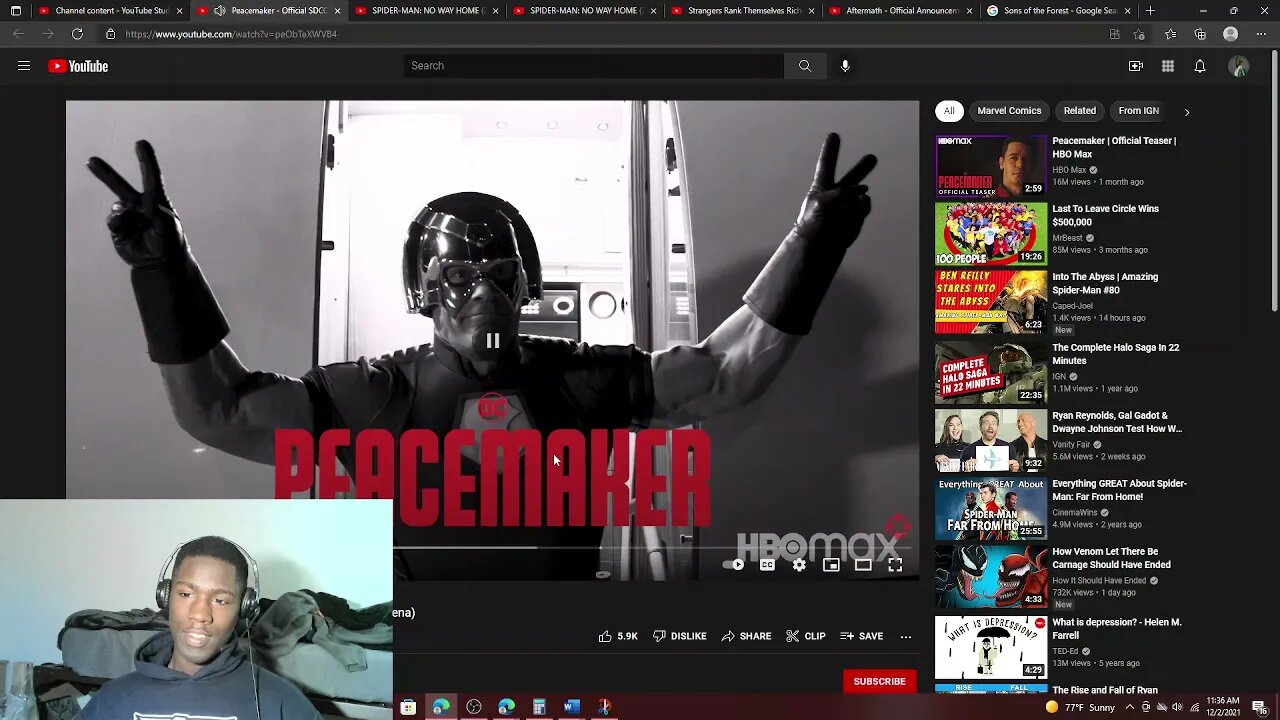This screenshot has height=720, width=1280.
Task: Go back with the browser back arrow
Action: (18, 34)
